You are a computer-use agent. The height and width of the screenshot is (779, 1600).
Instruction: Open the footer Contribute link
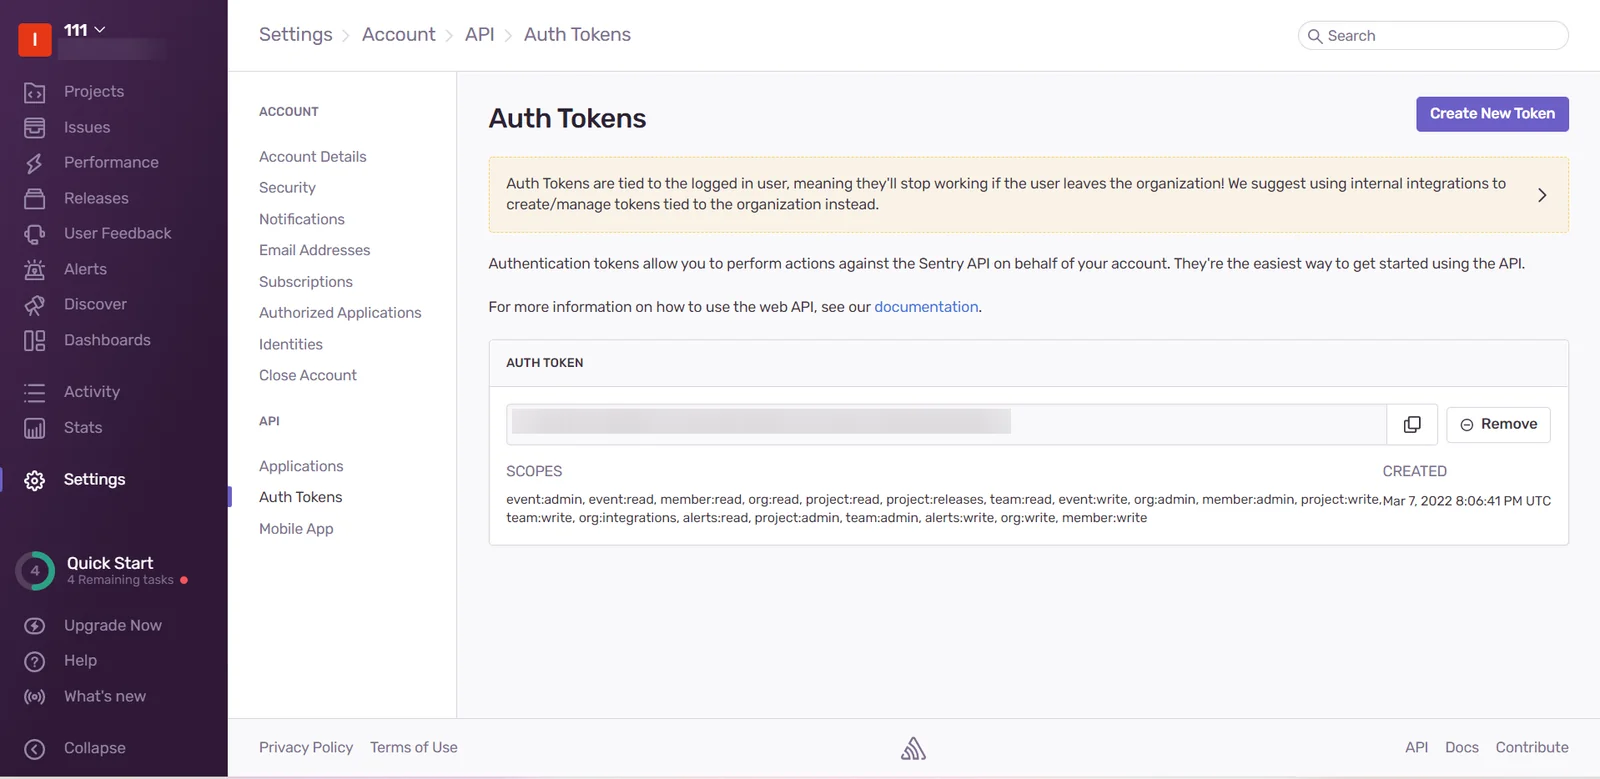pos(1532,747)
